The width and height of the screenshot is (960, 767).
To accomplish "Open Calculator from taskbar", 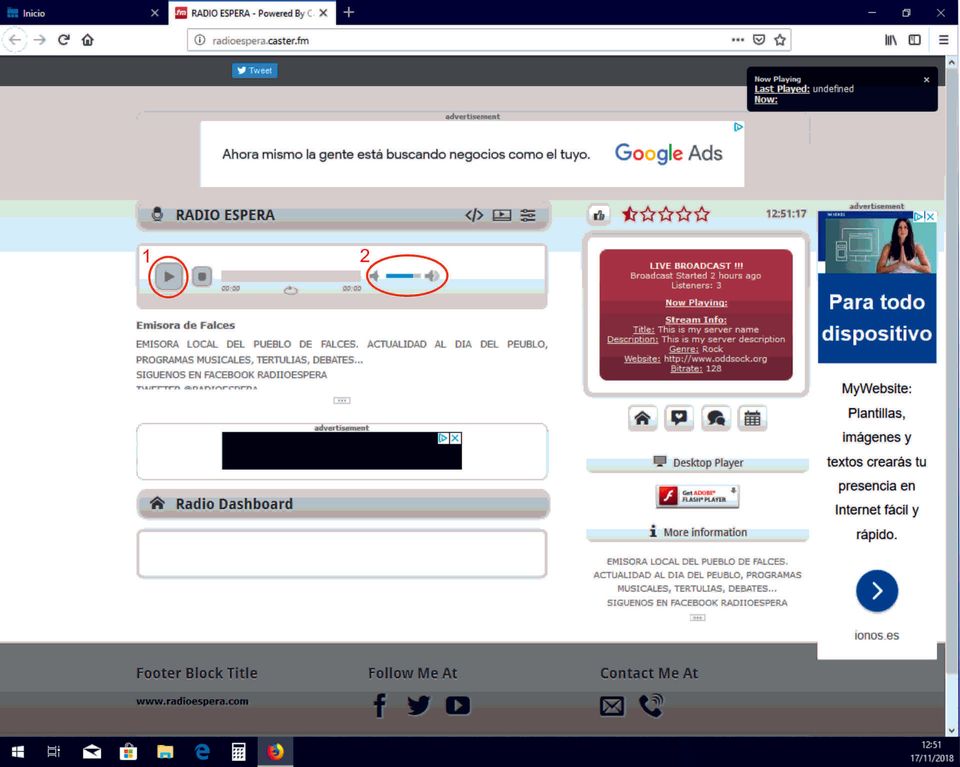I will 238,752.
